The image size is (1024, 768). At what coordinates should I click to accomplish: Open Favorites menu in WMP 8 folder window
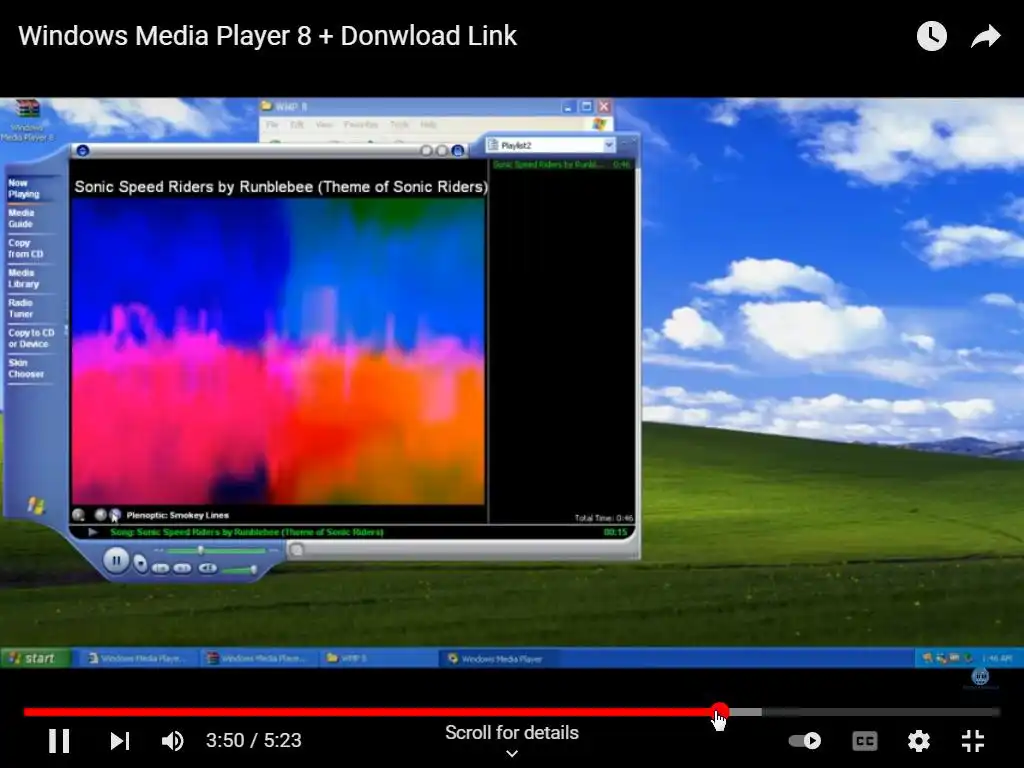(360, 124)
